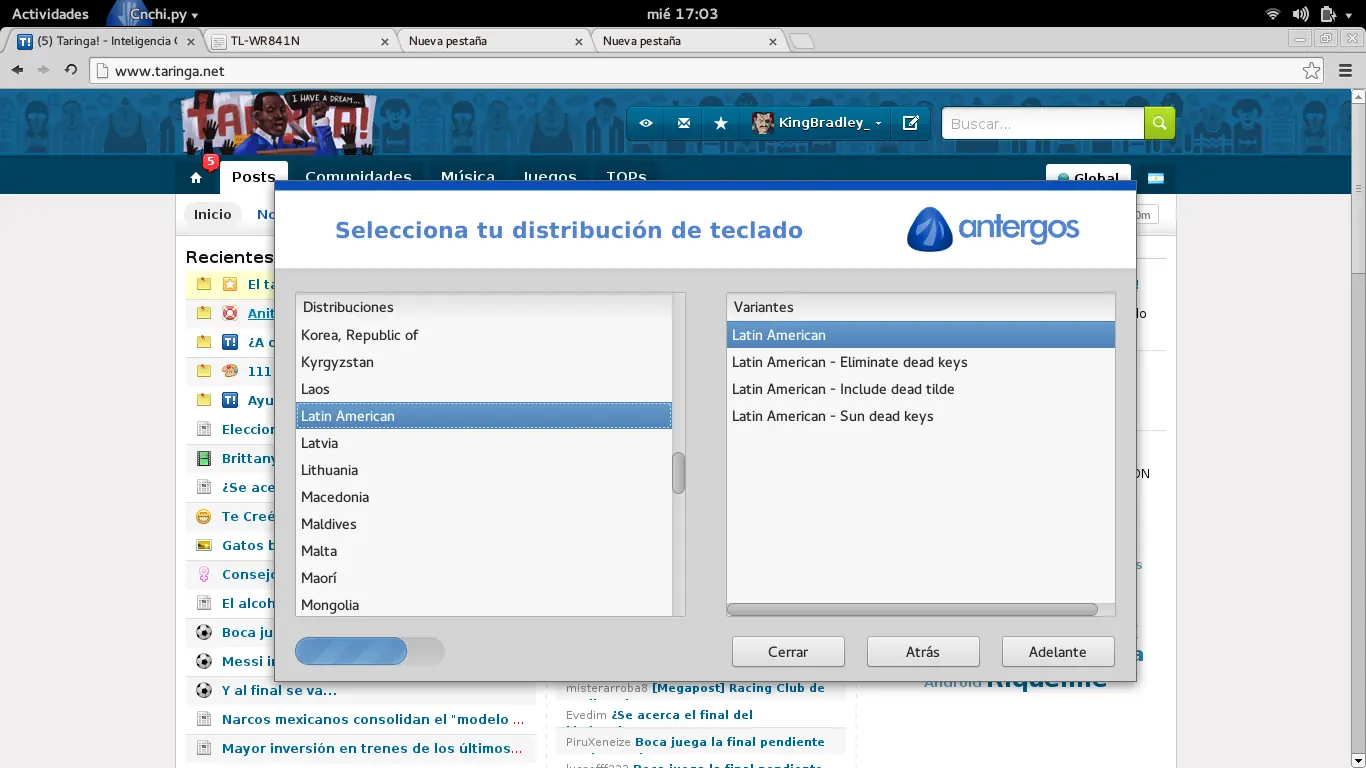The width and height of the screenshot is (1366, 768).
Task: Select Macedonia in the layout list
Action: click(x=484, y=497)
